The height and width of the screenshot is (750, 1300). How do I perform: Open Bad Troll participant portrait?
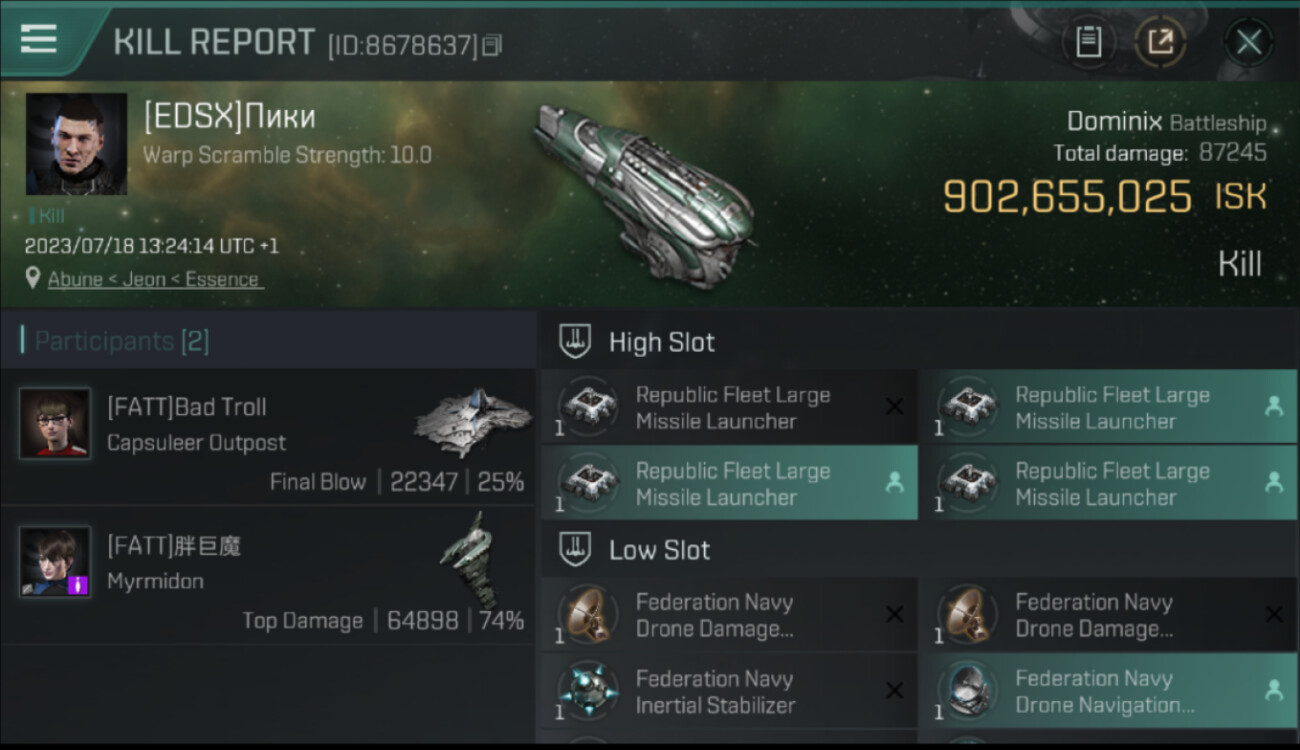[55, 423]
